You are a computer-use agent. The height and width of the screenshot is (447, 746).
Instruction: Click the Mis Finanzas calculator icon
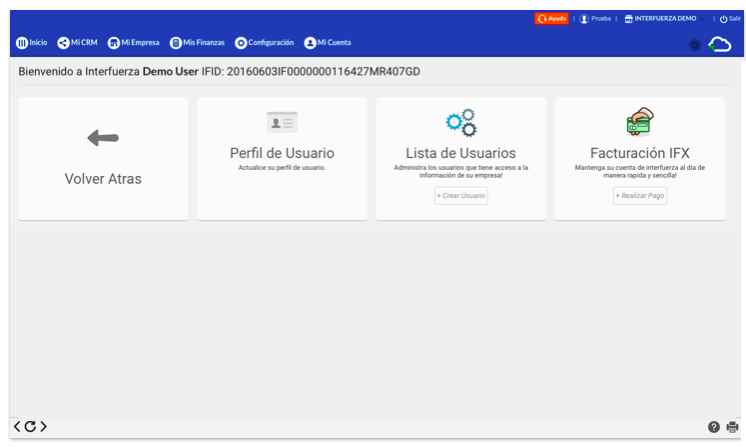pyautogui.click(x=176, y=43)
